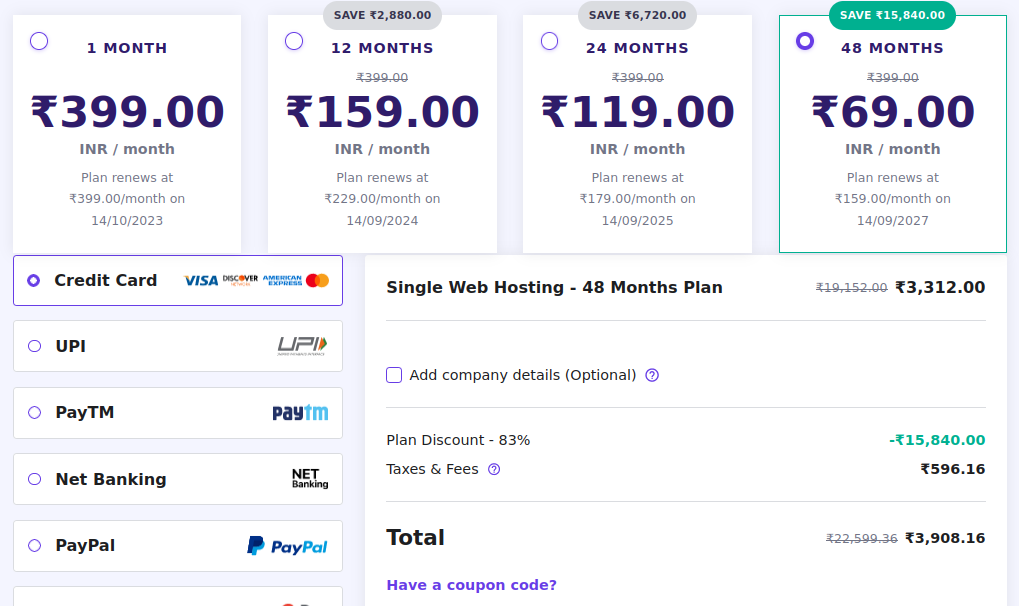Open the company details help icon
1019x606 pixels.
pos(652,375)
